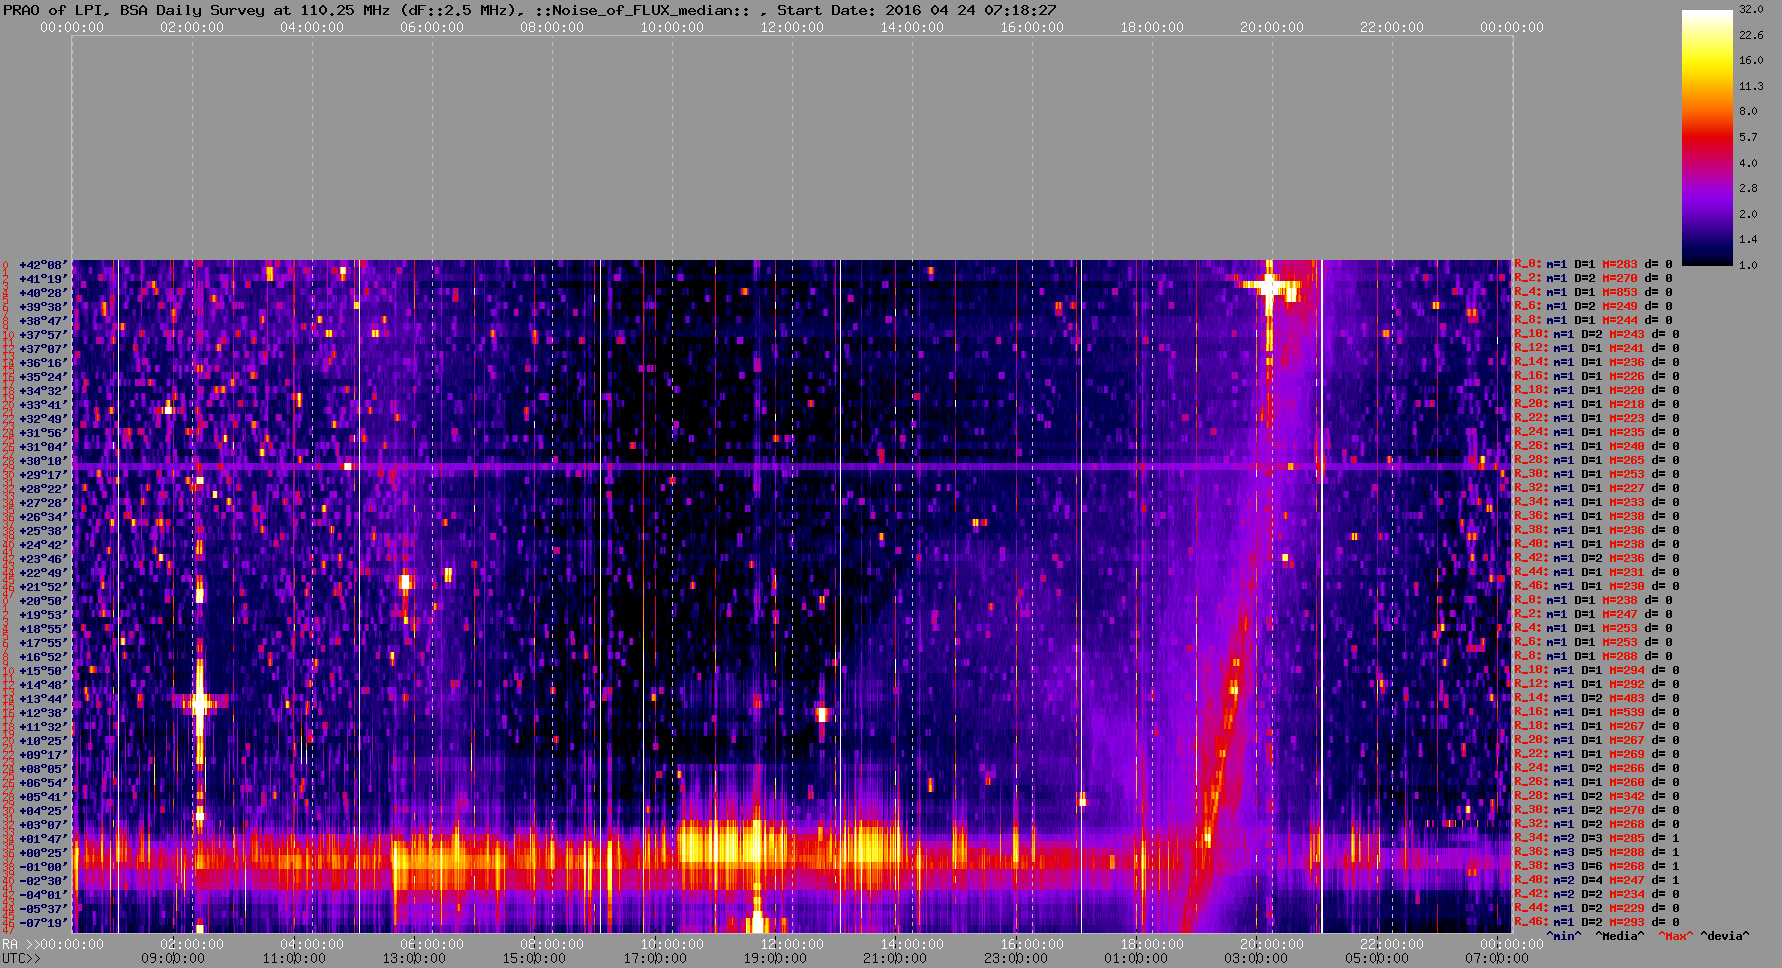This screenshot has height=968, width=1782.
Task: Click the 11.3 color scale value
Action: point(1751,86)
